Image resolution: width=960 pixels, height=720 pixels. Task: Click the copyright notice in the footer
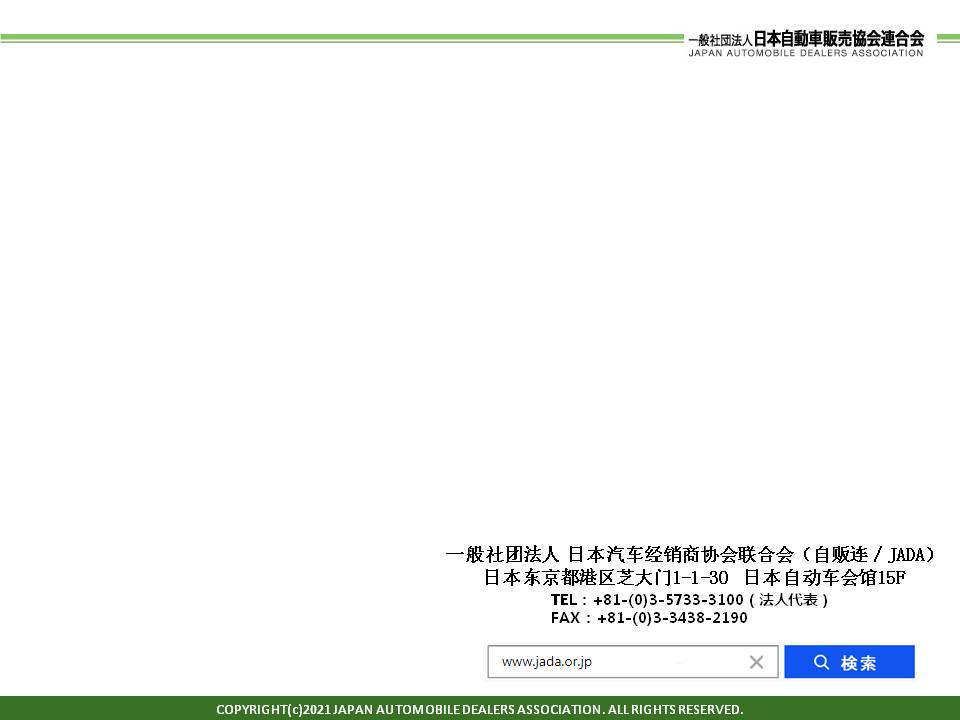(479, 709)
